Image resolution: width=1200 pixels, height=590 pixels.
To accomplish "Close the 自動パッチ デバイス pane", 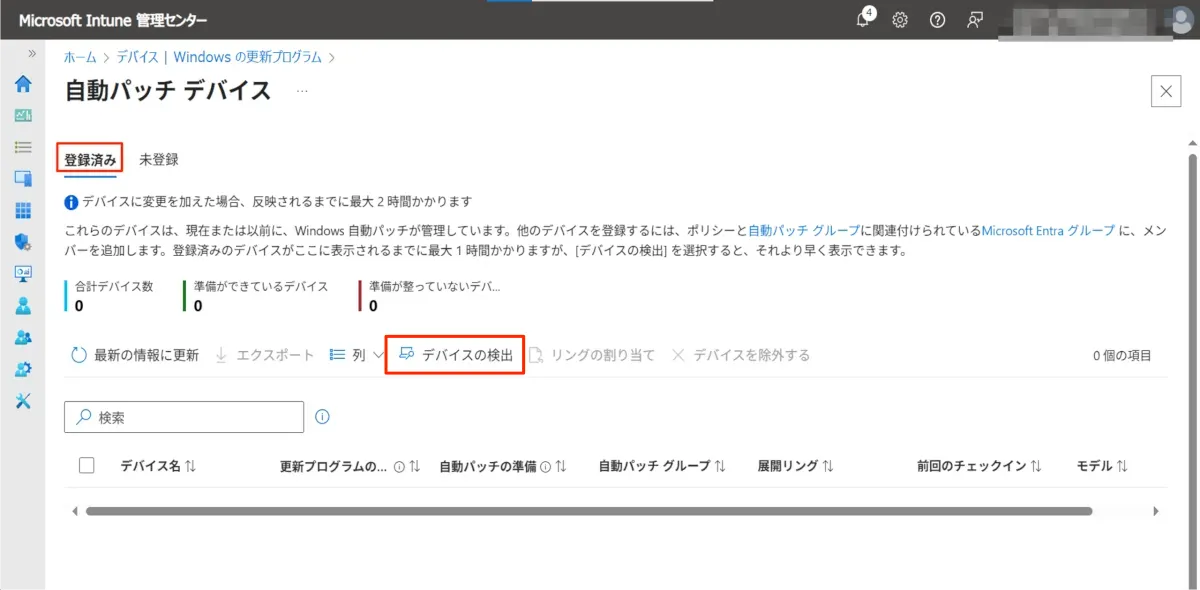I will tap(1166, 91).
